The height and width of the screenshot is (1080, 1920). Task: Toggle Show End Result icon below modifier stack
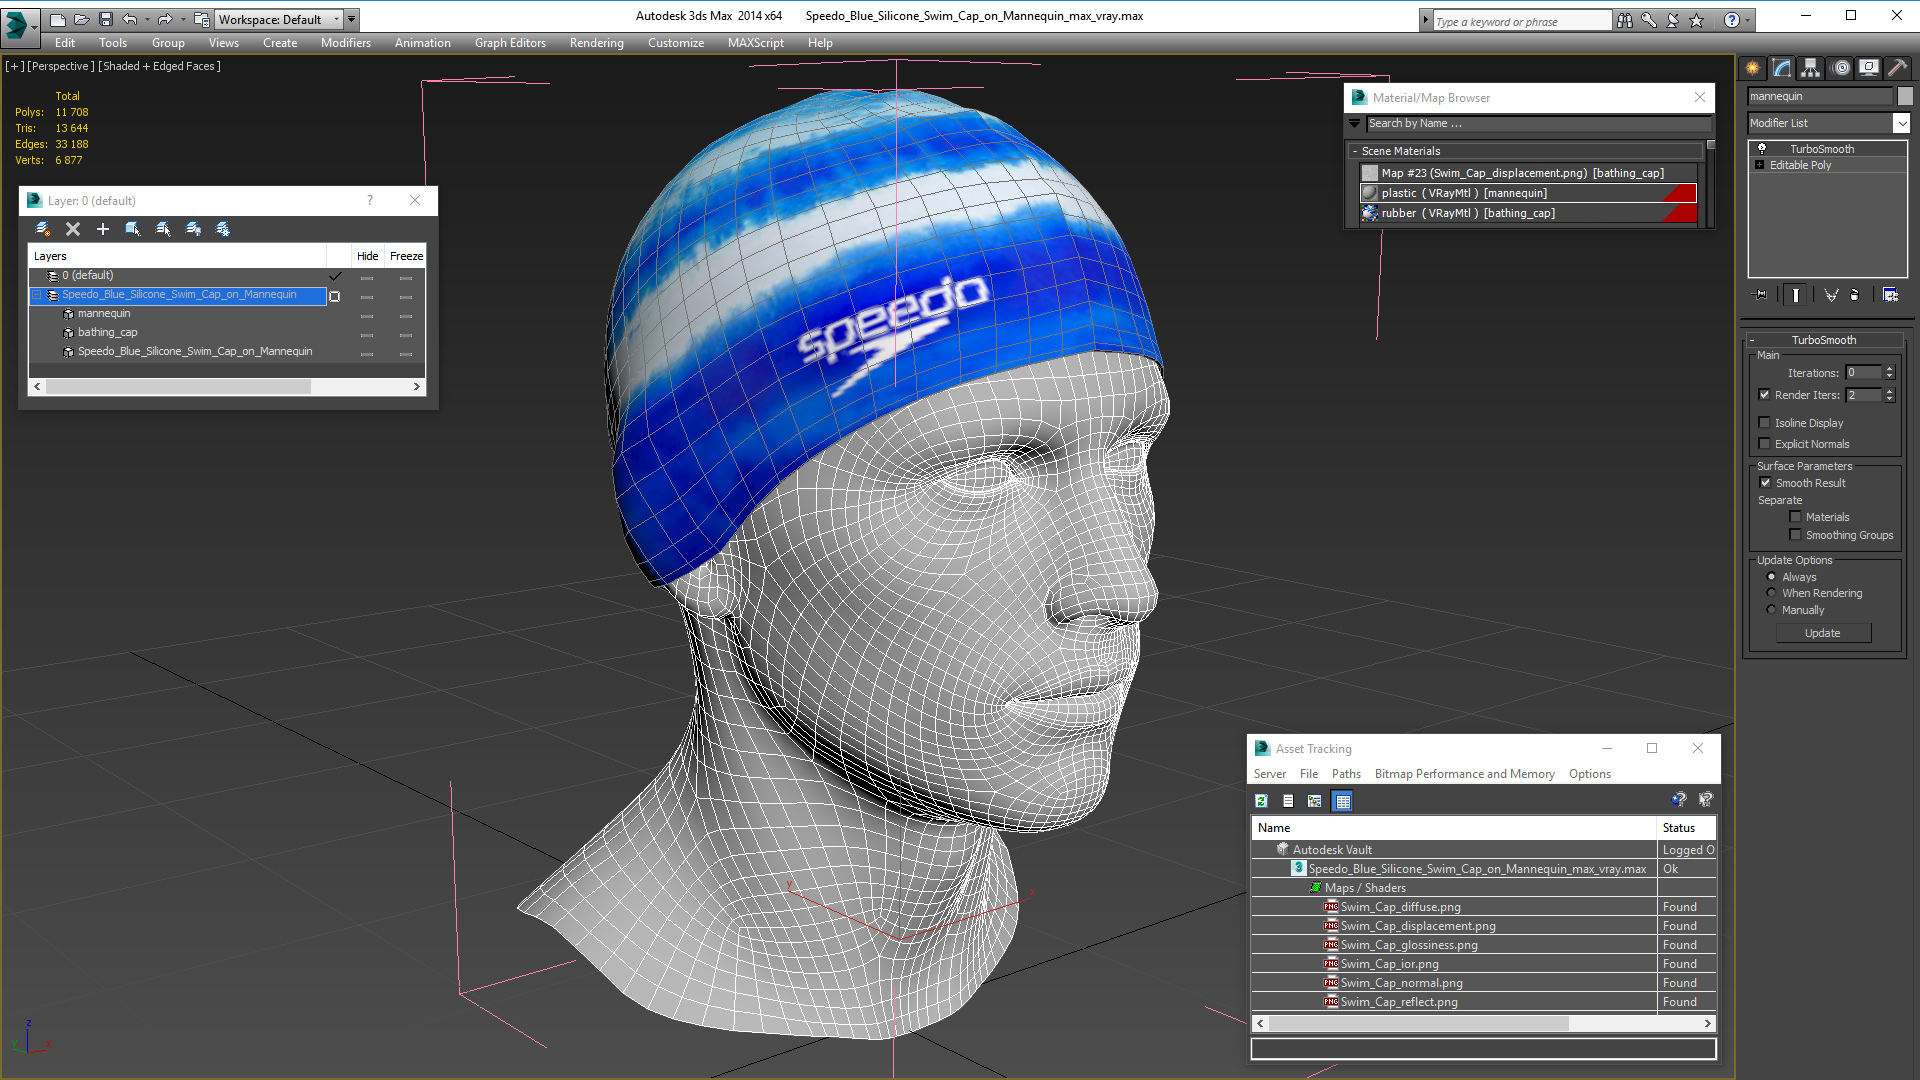coord(1796,295)
